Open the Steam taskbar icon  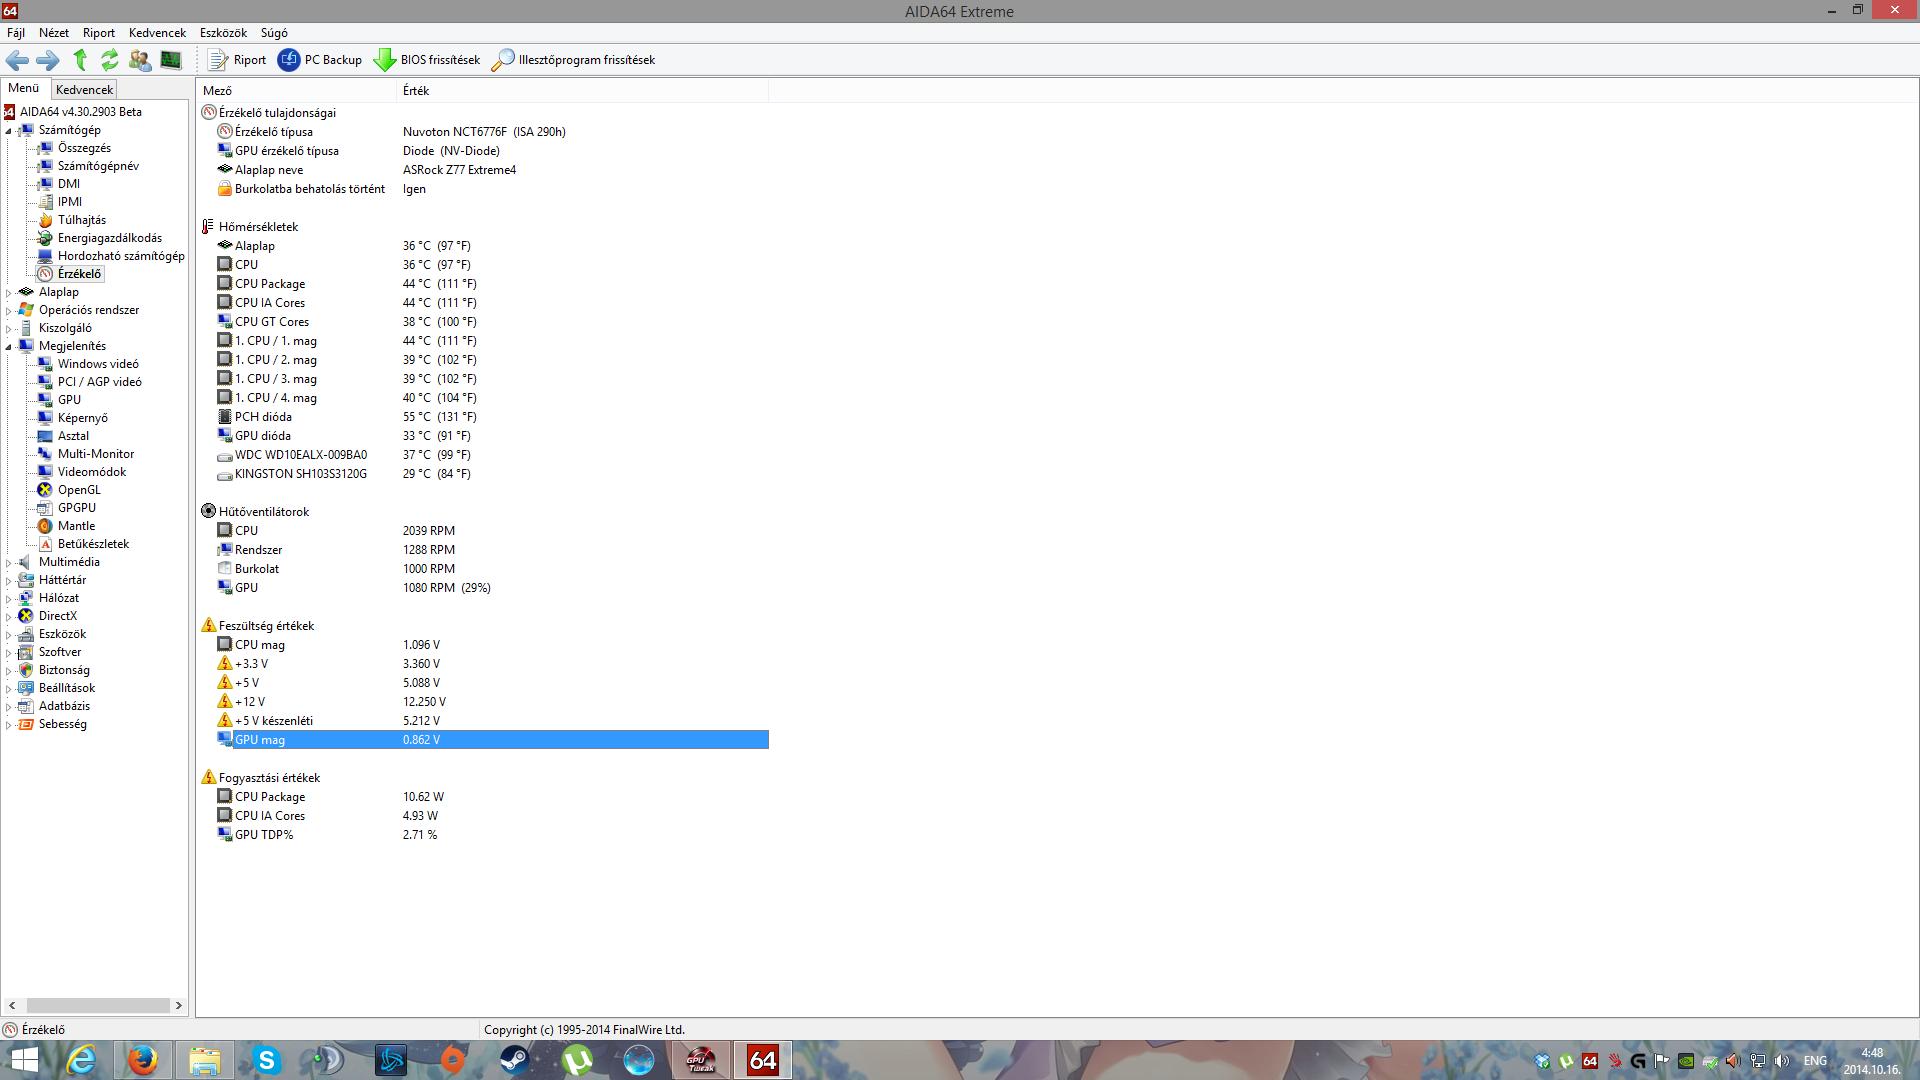click(514, 1060)
